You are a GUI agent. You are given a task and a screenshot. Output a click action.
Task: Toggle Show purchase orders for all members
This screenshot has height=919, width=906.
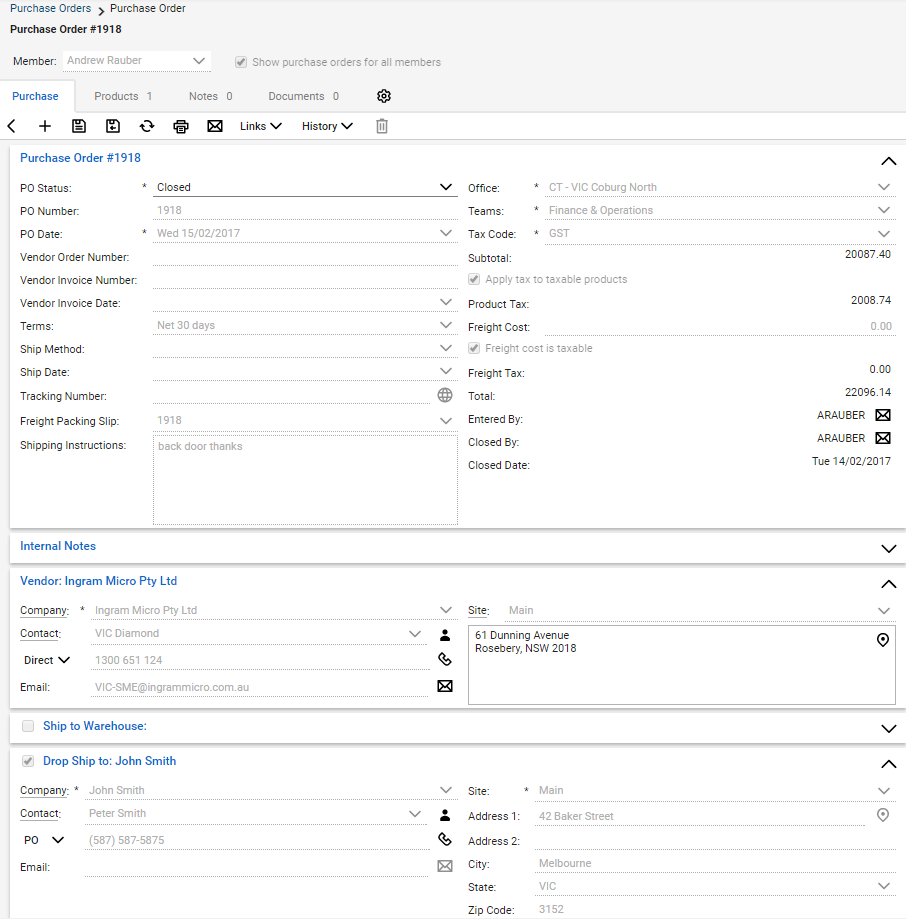pyautogui.click(x=241, y=62)
